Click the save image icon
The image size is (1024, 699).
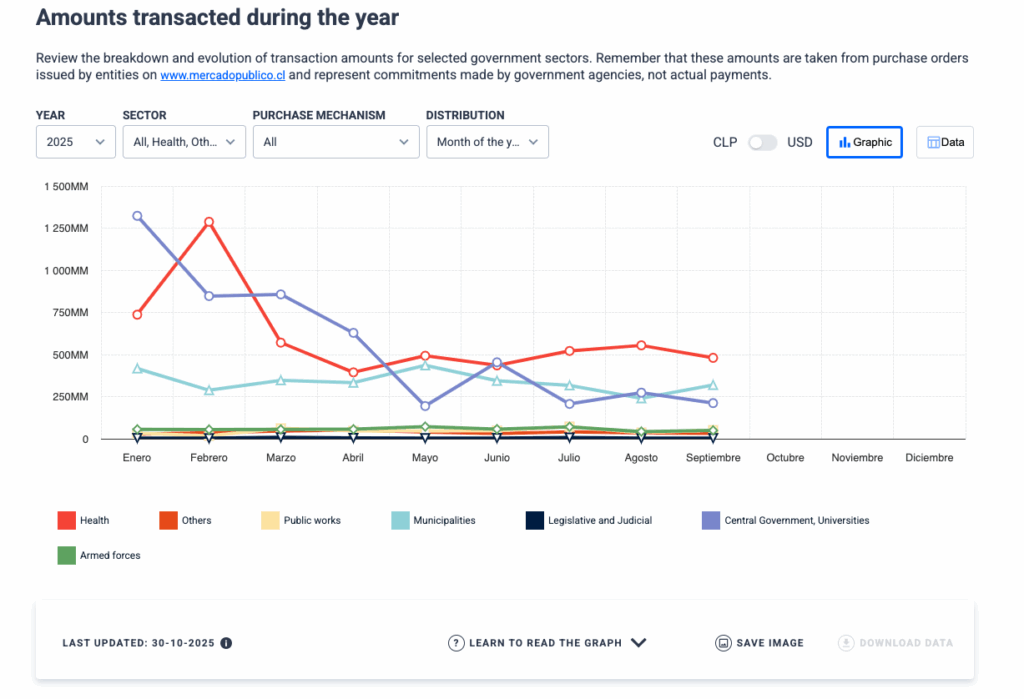coord(723,643)
